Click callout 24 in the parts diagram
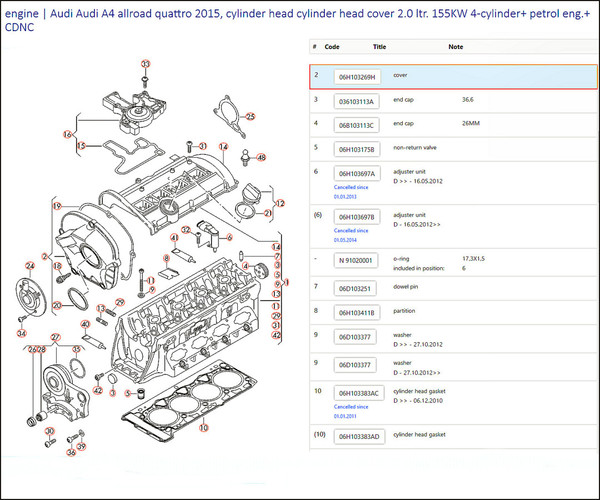Image resolution: width=600 pixels, height=500 pixels. (x=30, y=265)
